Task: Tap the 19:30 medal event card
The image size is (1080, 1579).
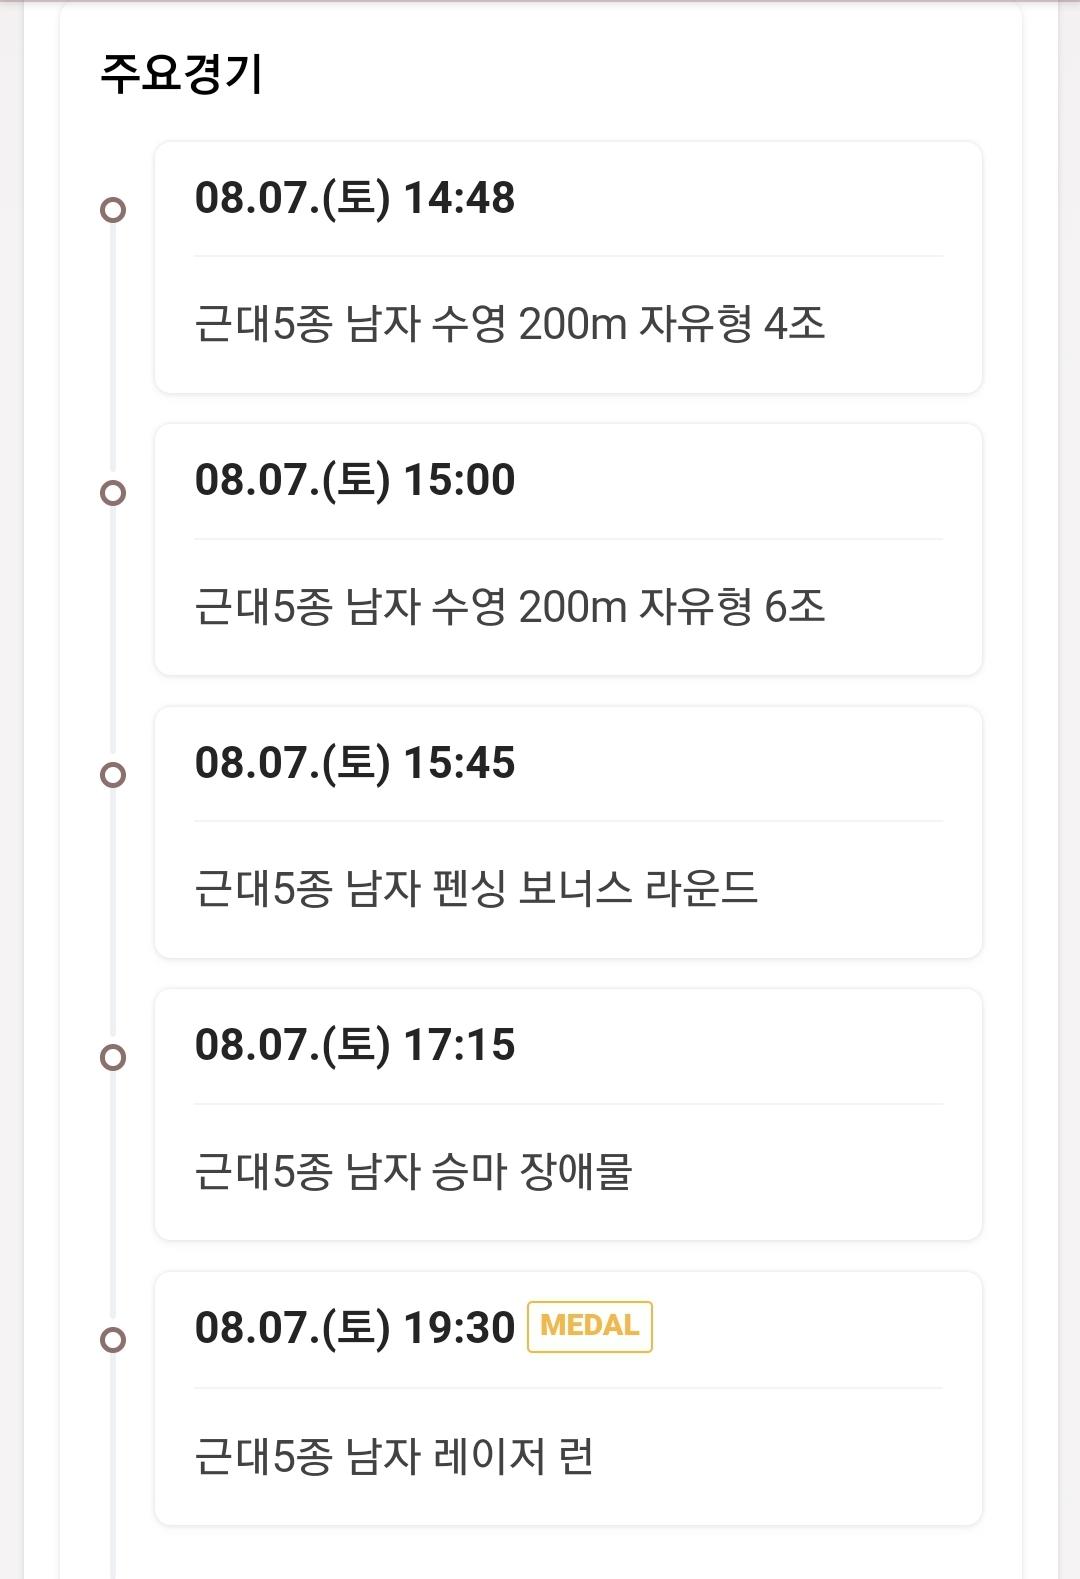Action: pyautogui.click(x=568, y=1398)
